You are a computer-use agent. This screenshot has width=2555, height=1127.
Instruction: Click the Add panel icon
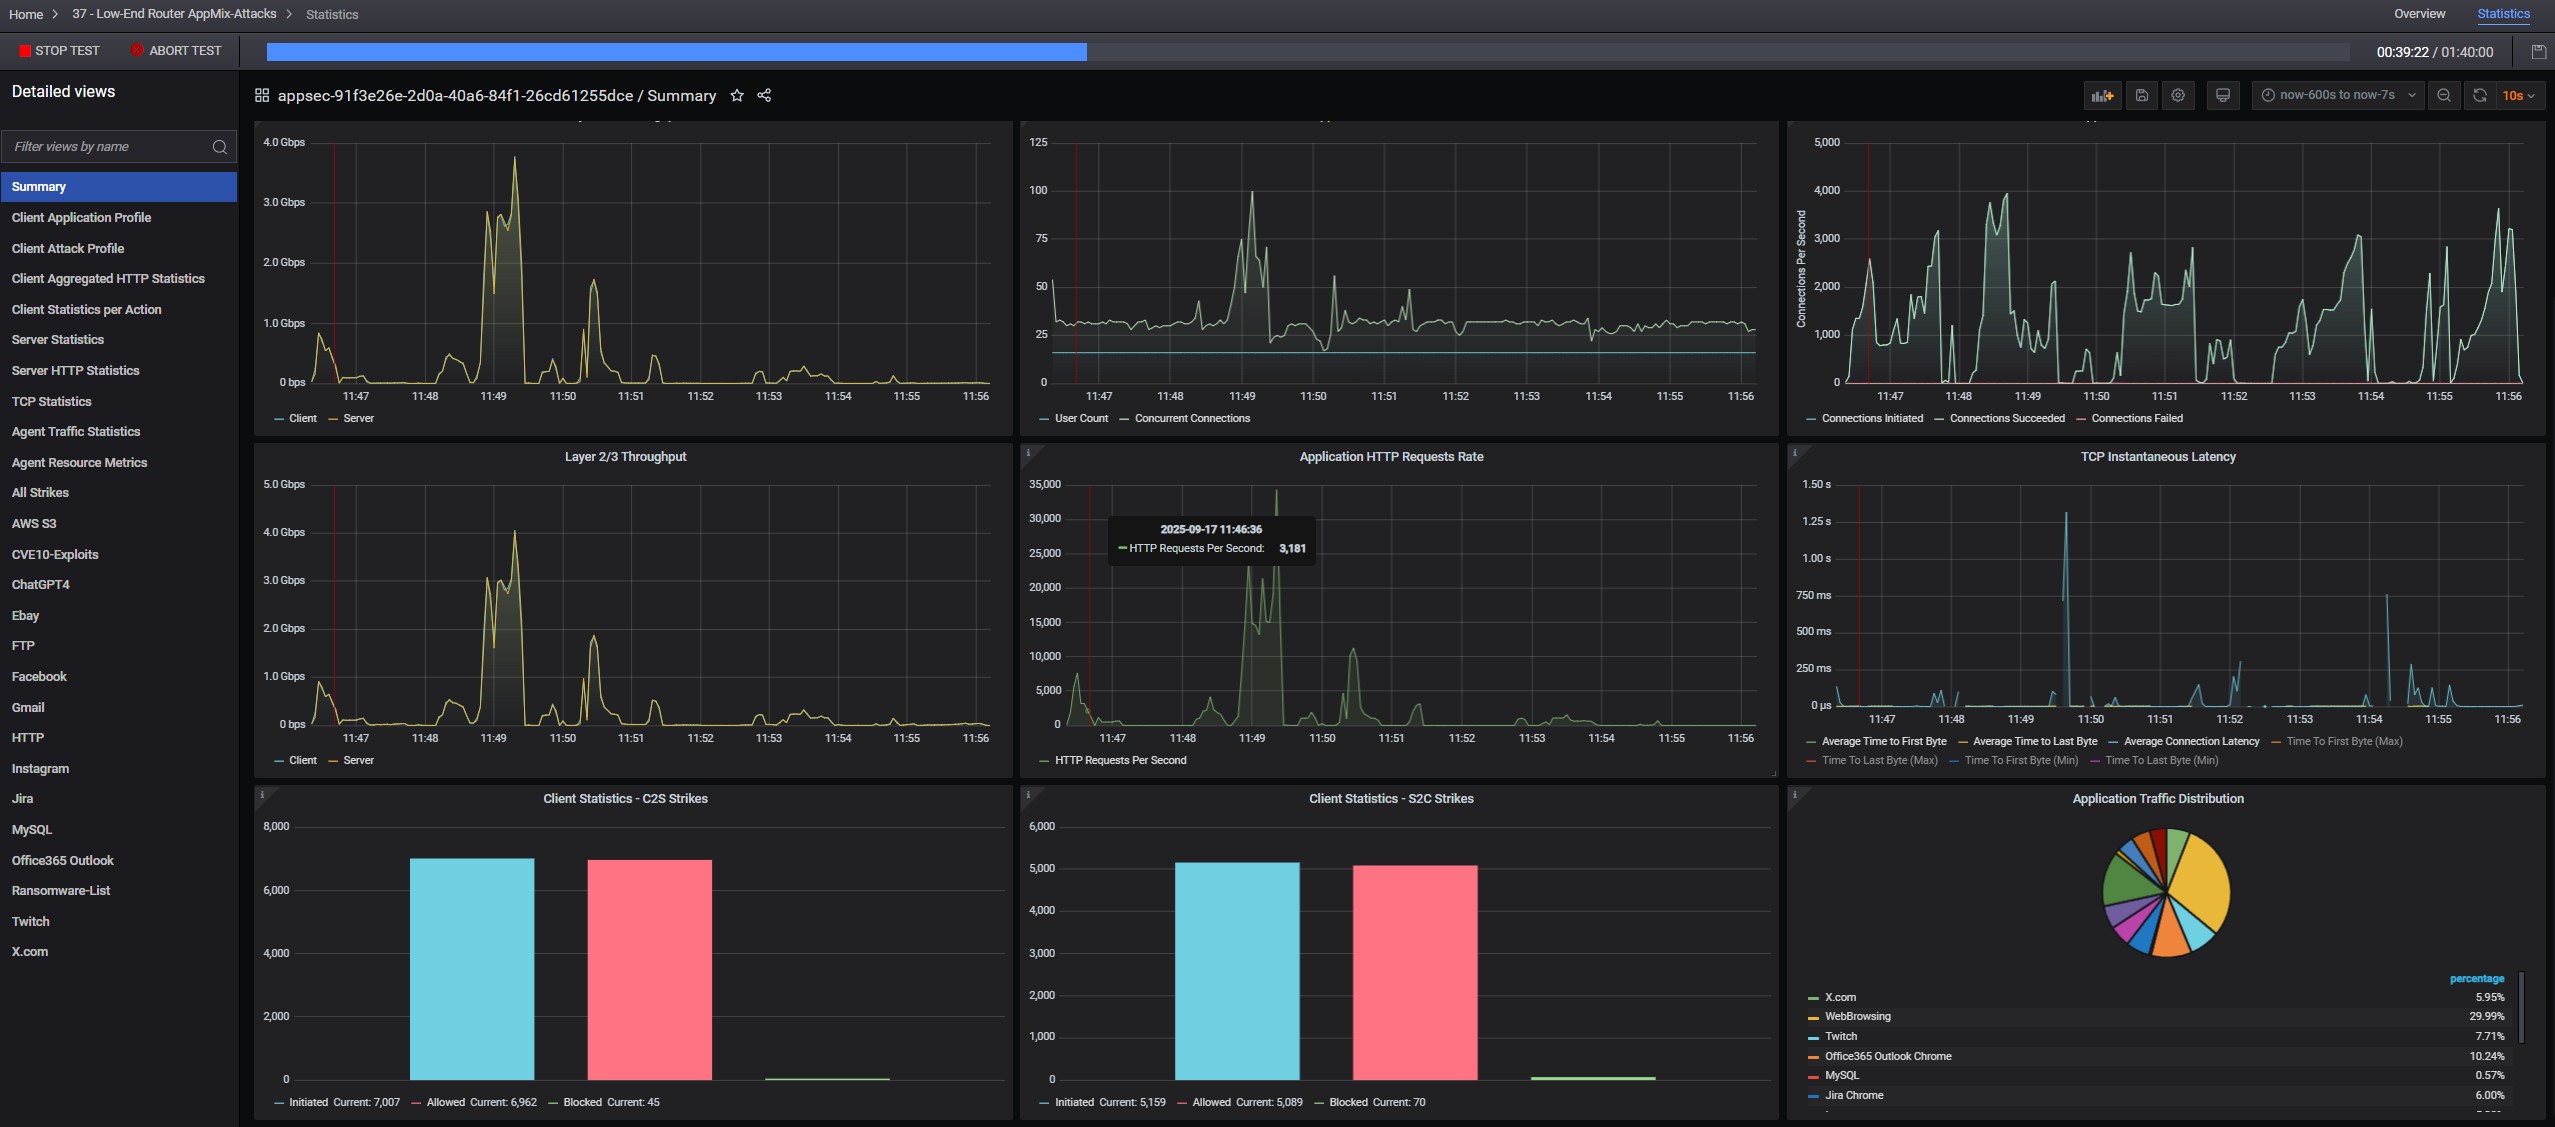(x=2101, y=96)
